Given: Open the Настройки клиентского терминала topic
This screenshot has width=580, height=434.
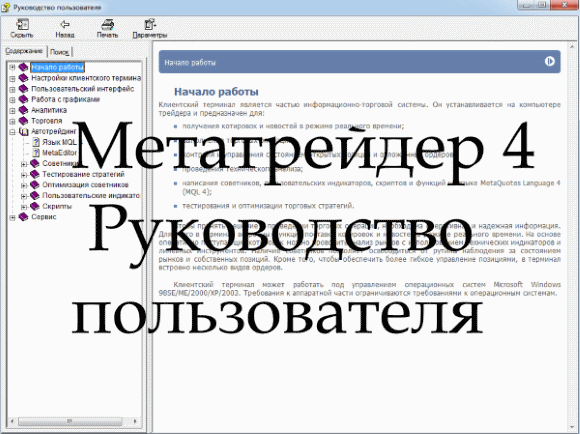Looking at the screenshot, I should click(86, 78).
